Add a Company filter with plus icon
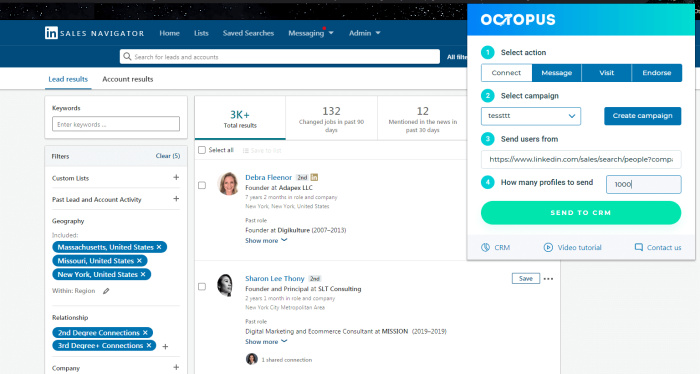Screen dimensions: 700x374 coord(176,368)
